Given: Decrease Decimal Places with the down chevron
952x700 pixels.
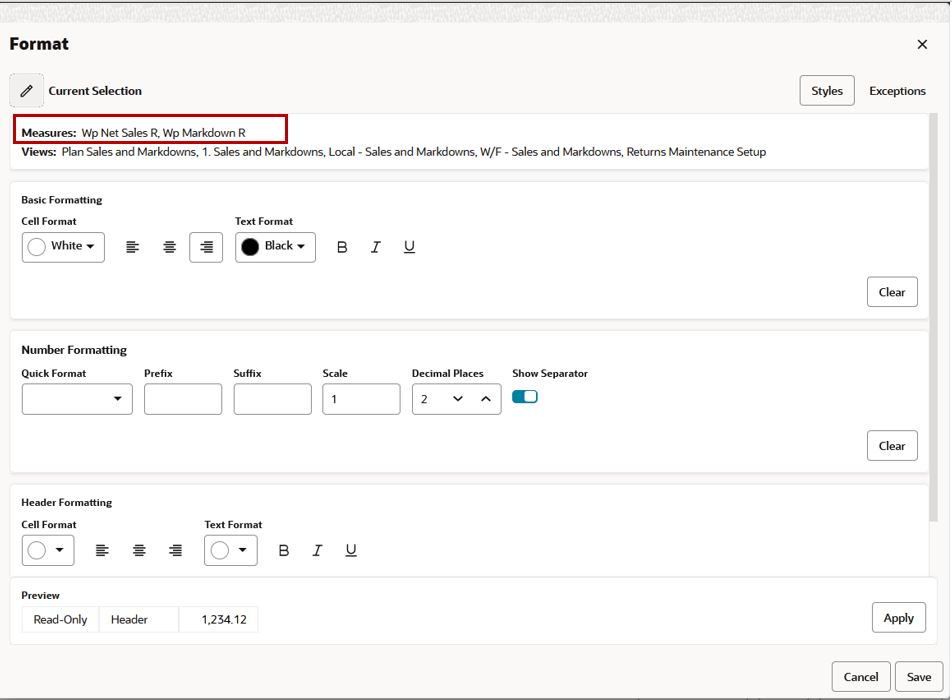Looking at the screenshot, I should [458, 399].
